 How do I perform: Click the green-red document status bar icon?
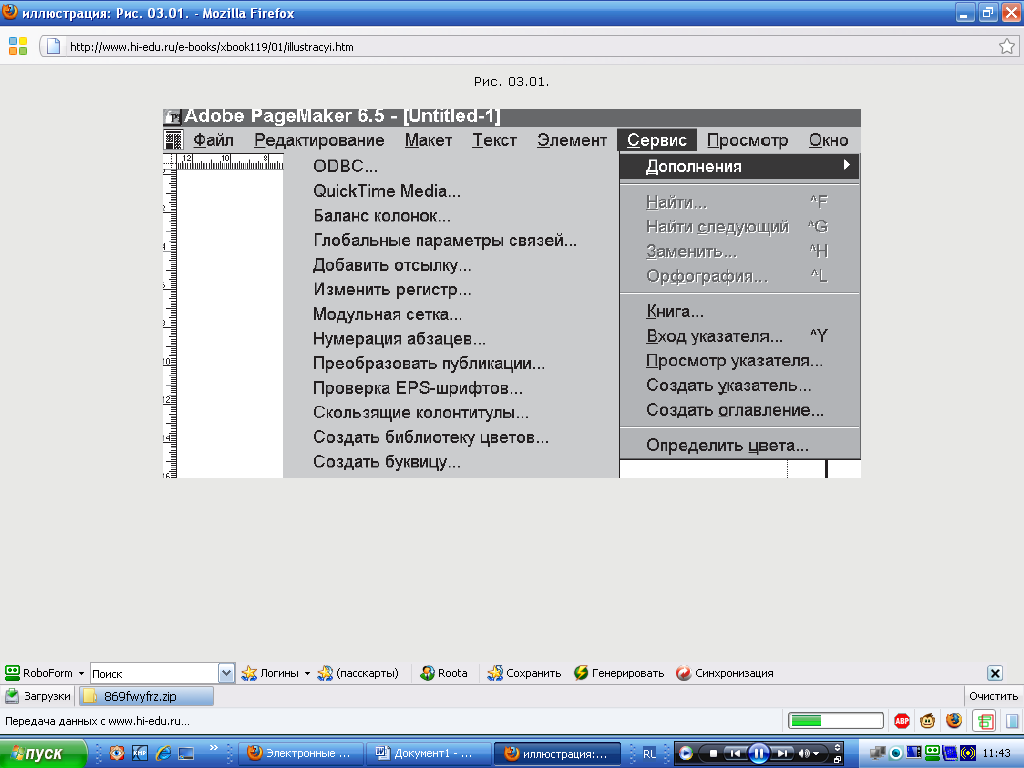984,721
